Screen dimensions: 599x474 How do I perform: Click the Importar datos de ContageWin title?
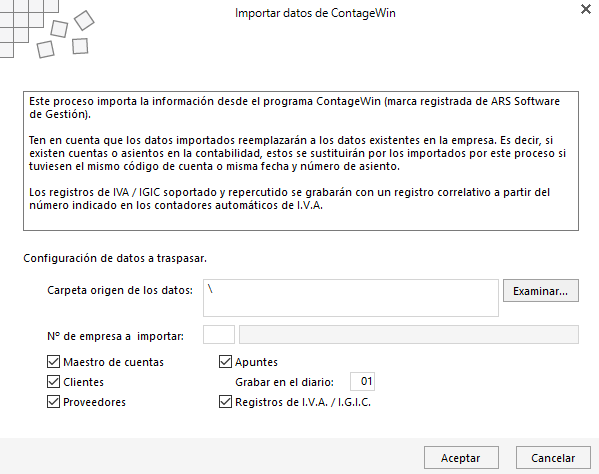tap(315, 13)
